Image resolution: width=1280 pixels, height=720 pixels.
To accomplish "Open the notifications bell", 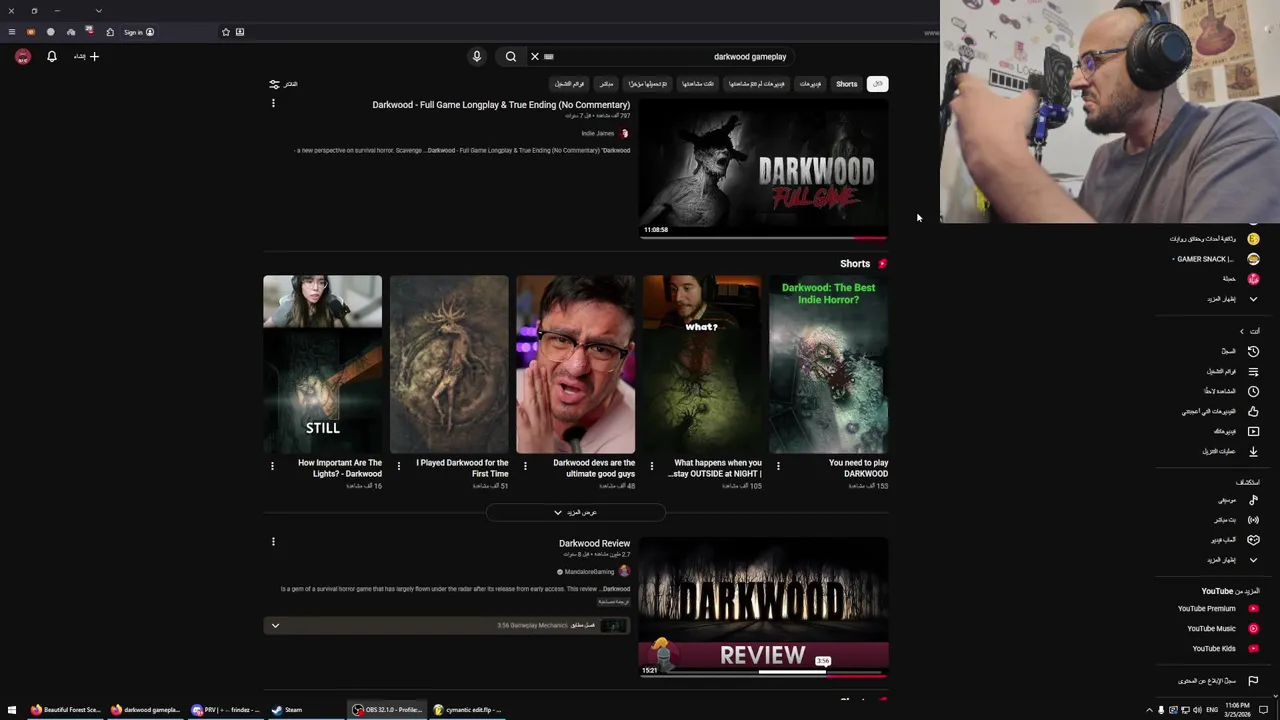I will 52,57.
